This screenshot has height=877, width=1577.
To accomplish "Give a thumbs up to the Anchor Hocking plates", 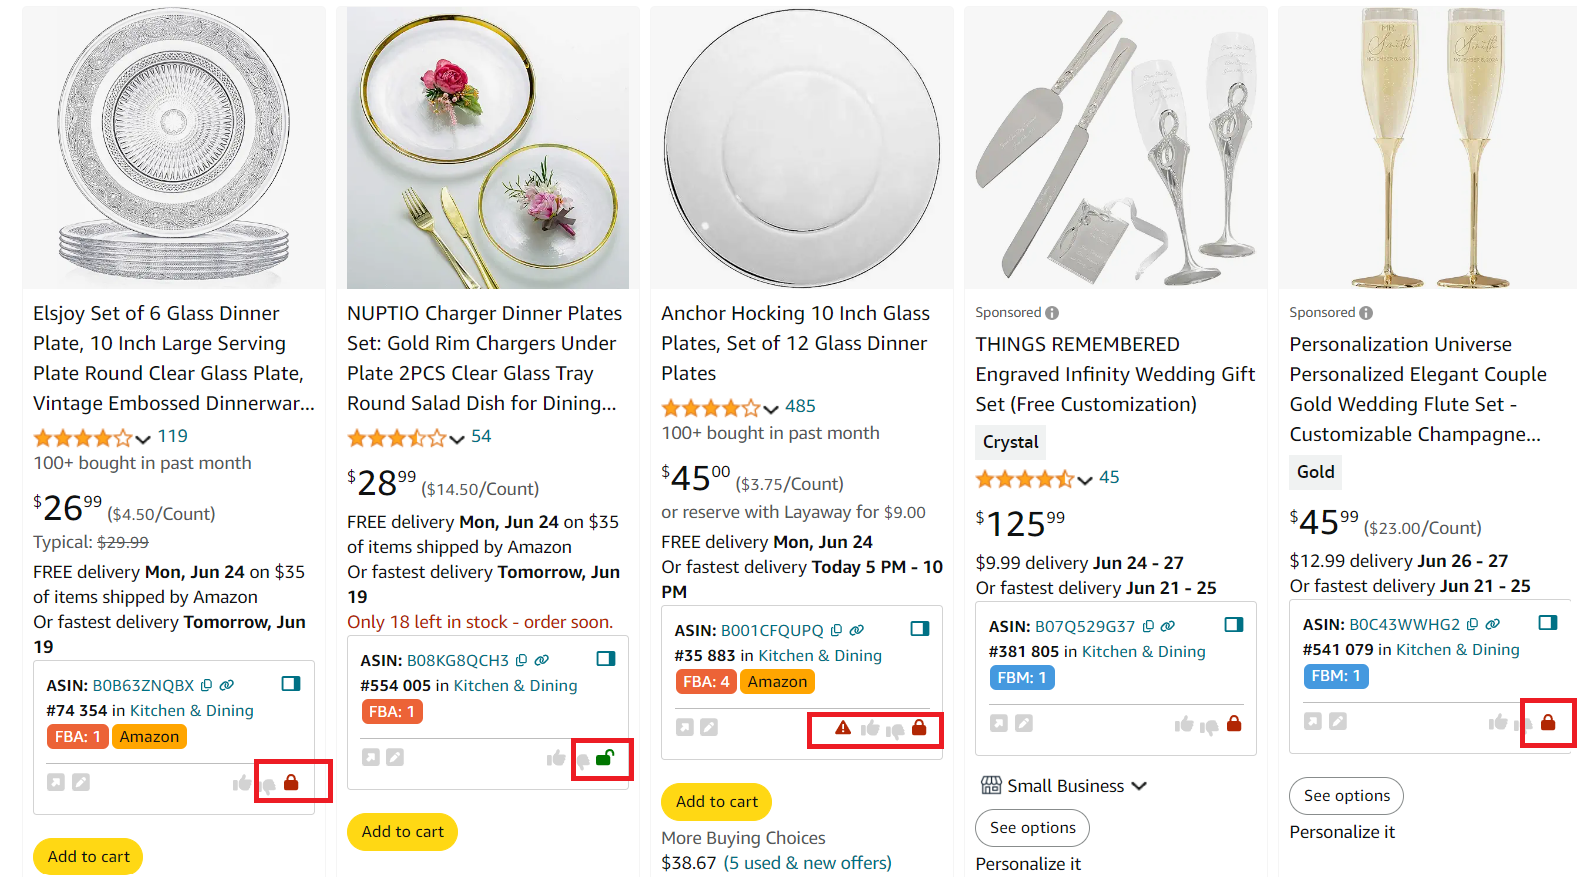I will coord(869,729).
